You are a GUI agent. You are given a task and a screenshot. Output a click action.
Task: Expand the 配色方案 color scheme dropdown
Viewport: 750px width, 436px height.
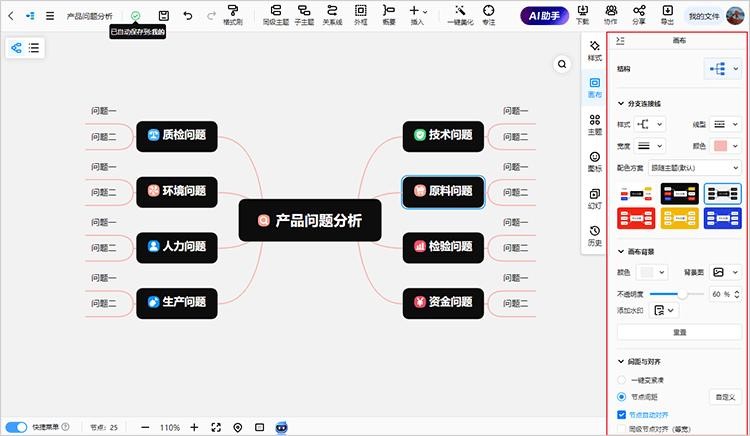(x=694, y=168)
